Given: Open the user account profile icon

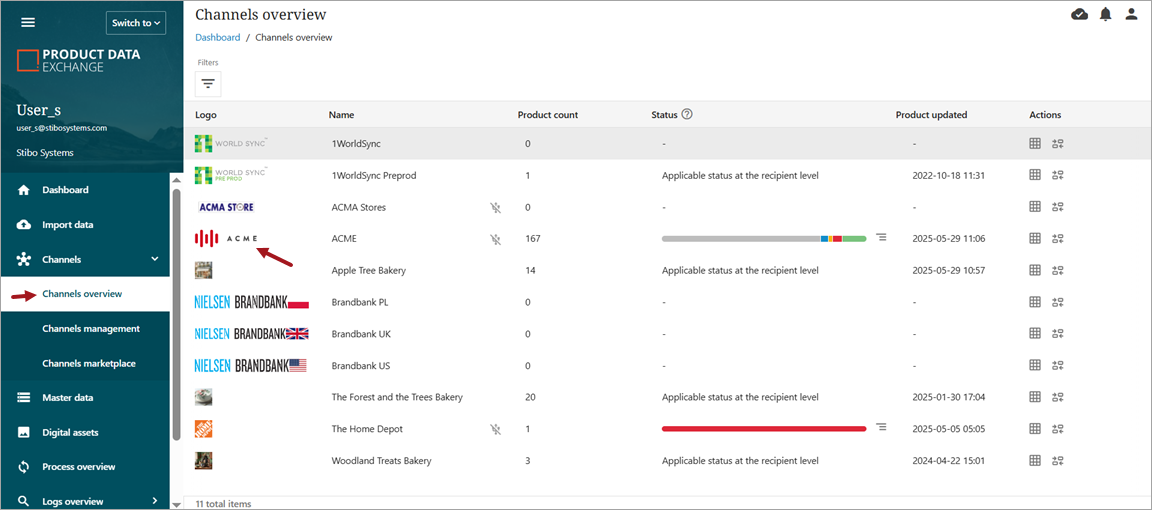Looking at the screenshot, I should 1132,14.
